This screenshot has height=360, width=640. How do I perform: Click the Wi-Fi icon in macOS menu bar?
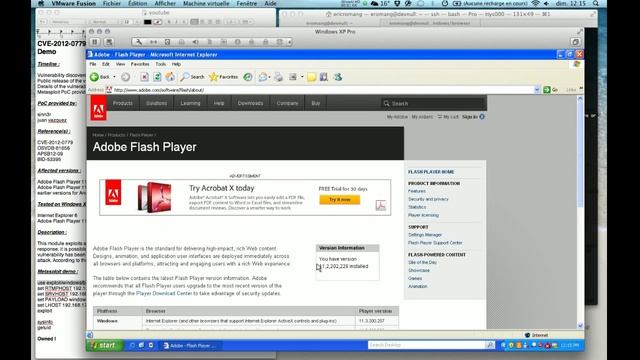(536, 3)
